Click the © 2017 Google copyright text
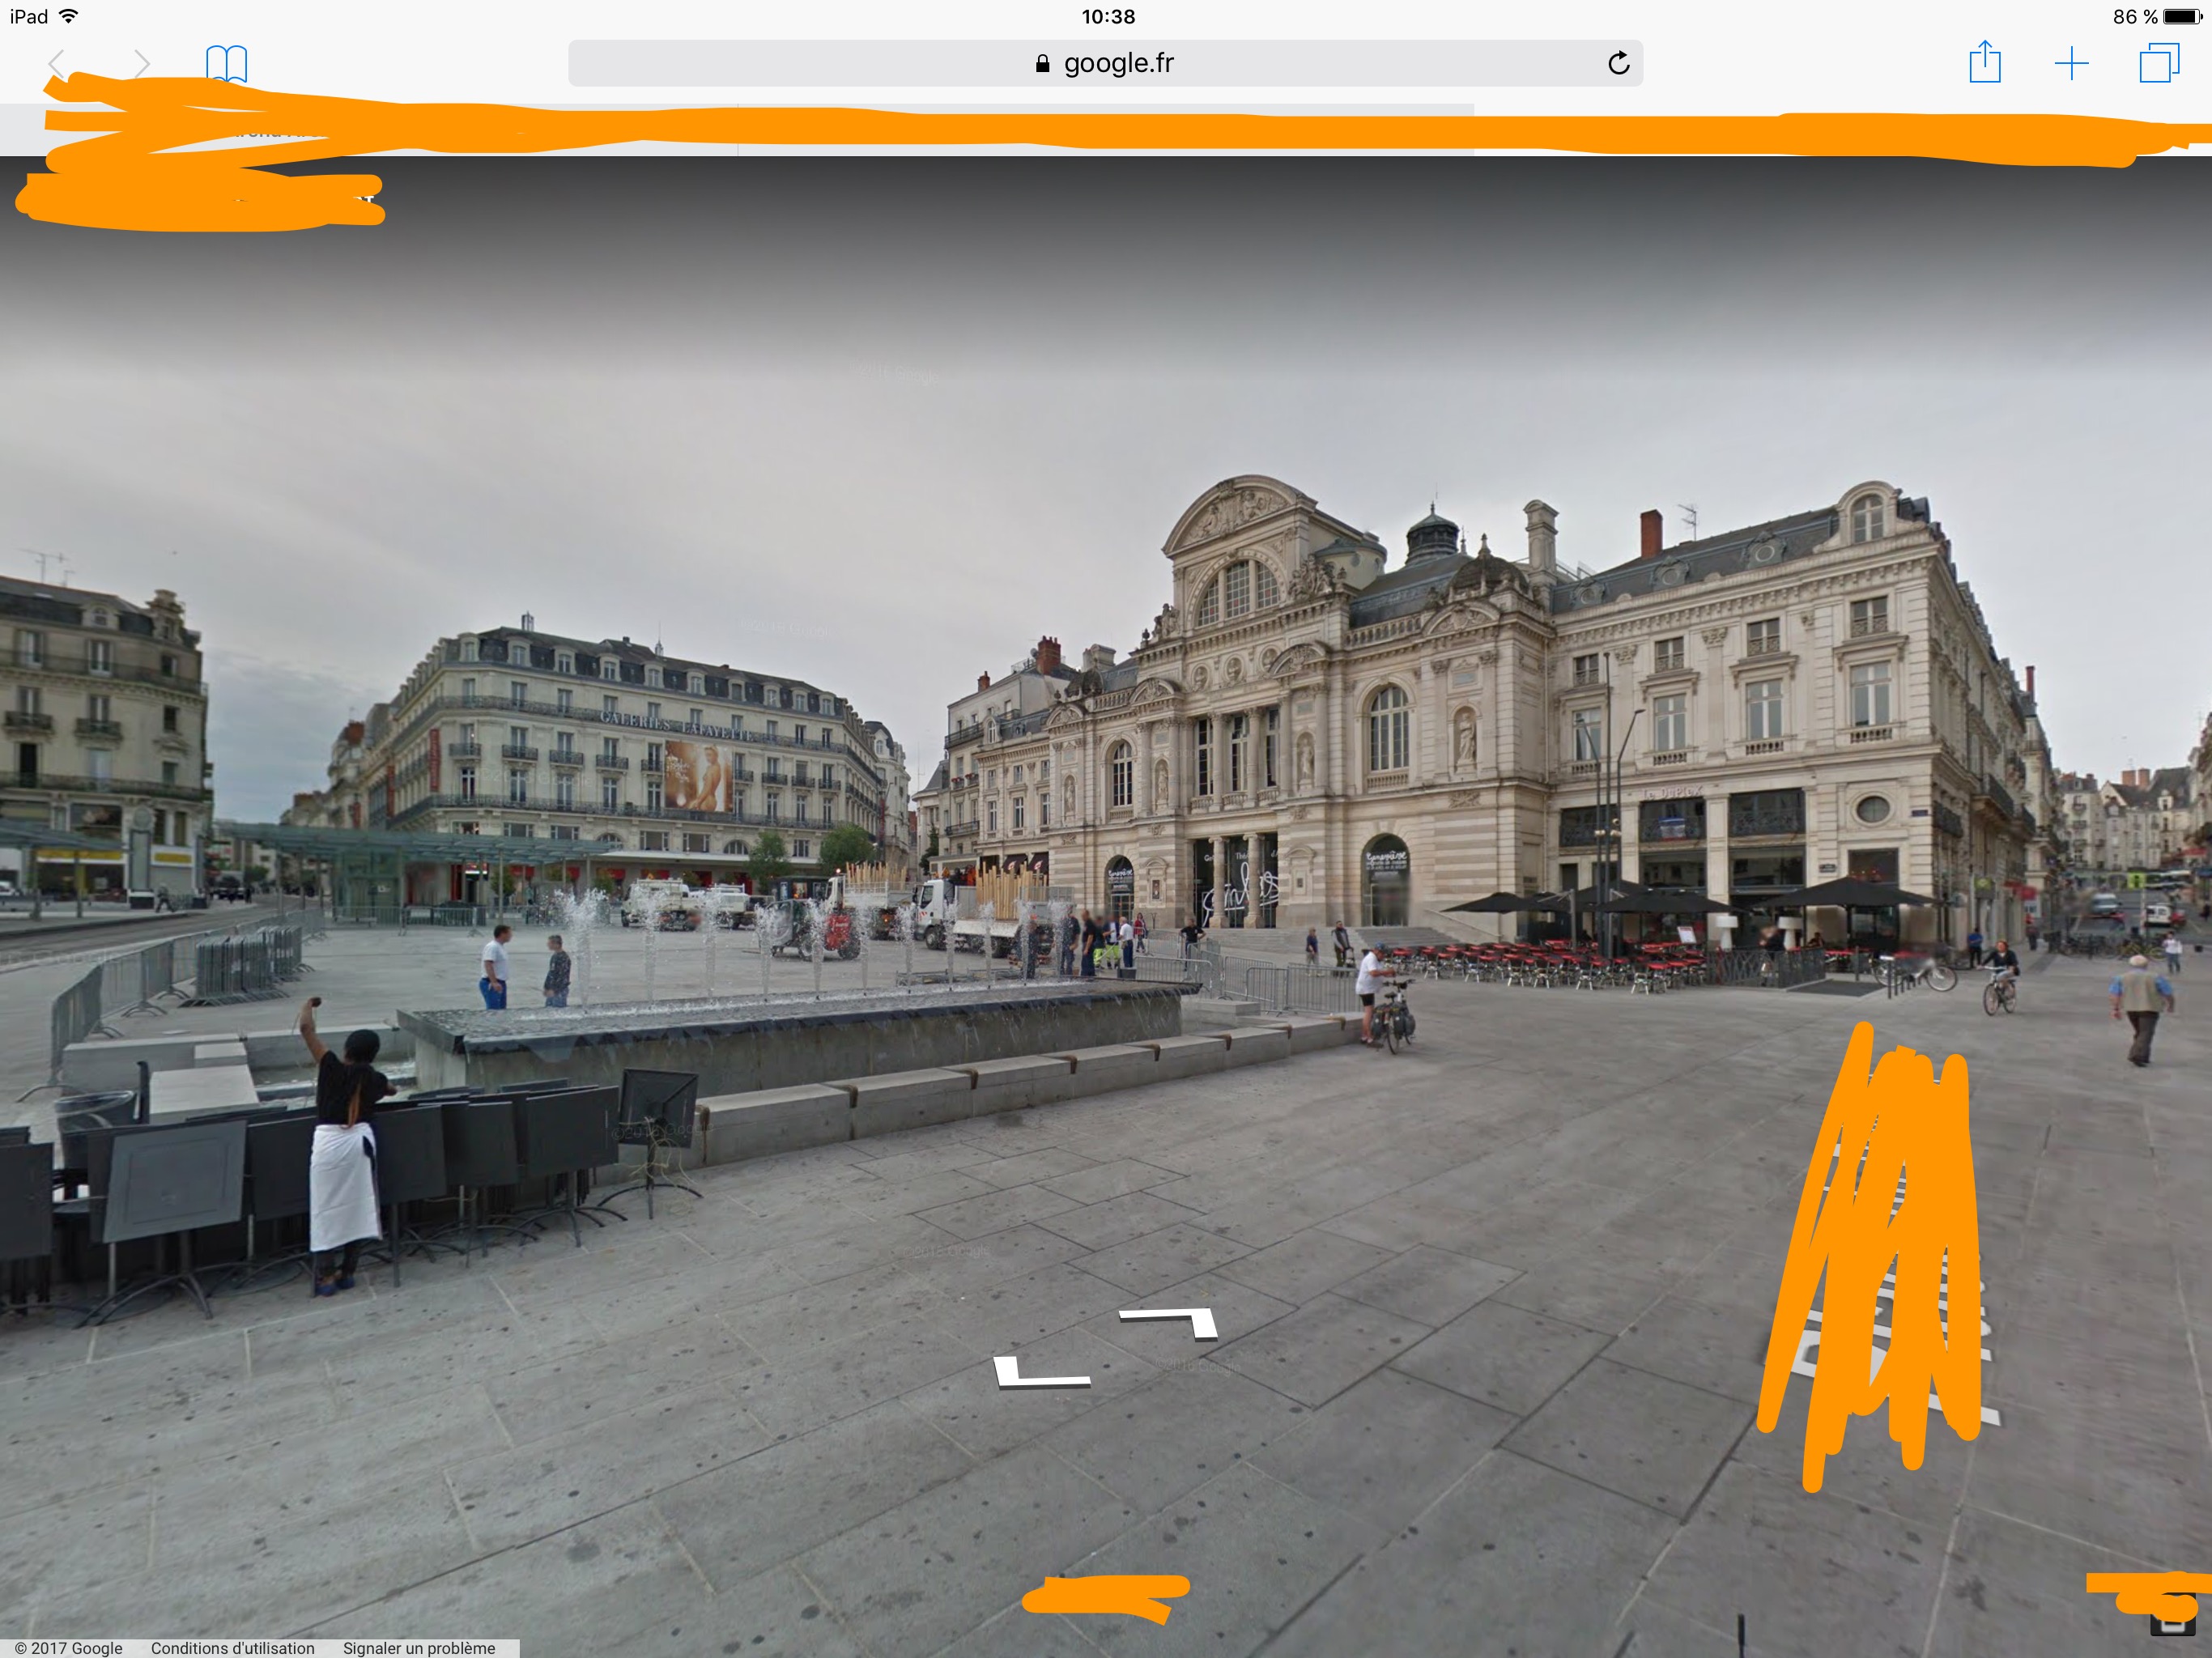Image resolution: width=2212 pixels, height=1658 pixels. [68, 1648]
